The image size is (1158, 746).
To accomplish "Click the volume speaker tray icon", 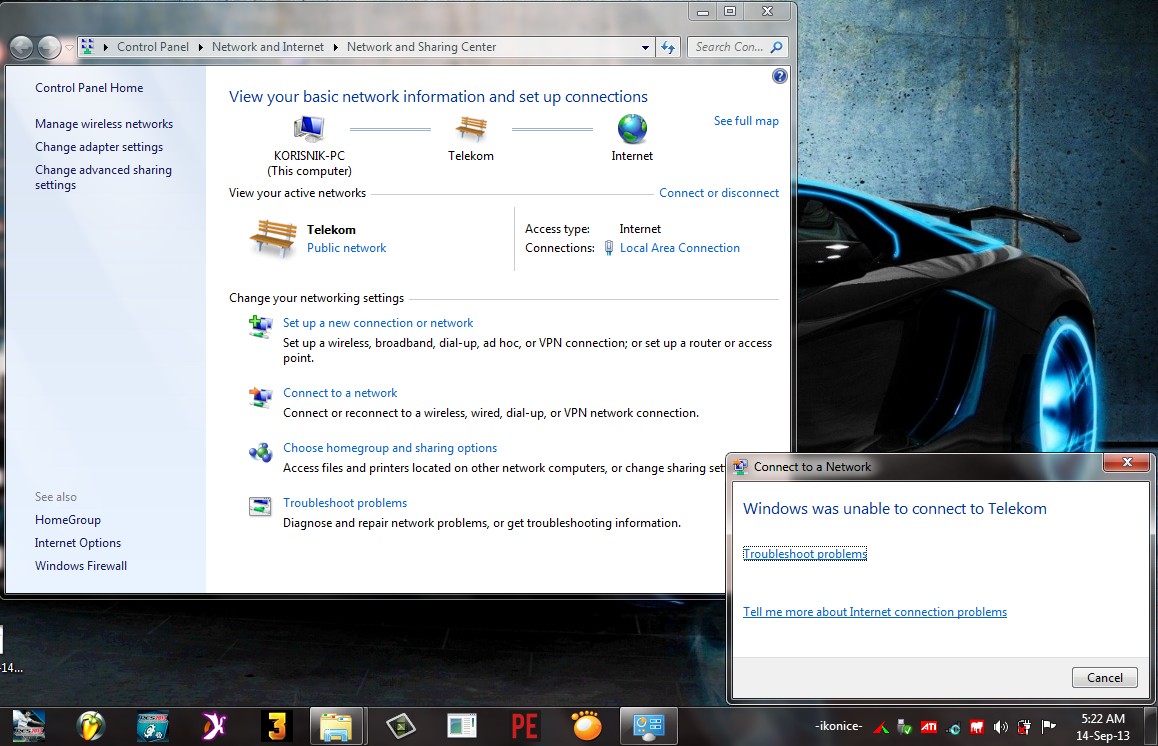I will [1001, 727].
